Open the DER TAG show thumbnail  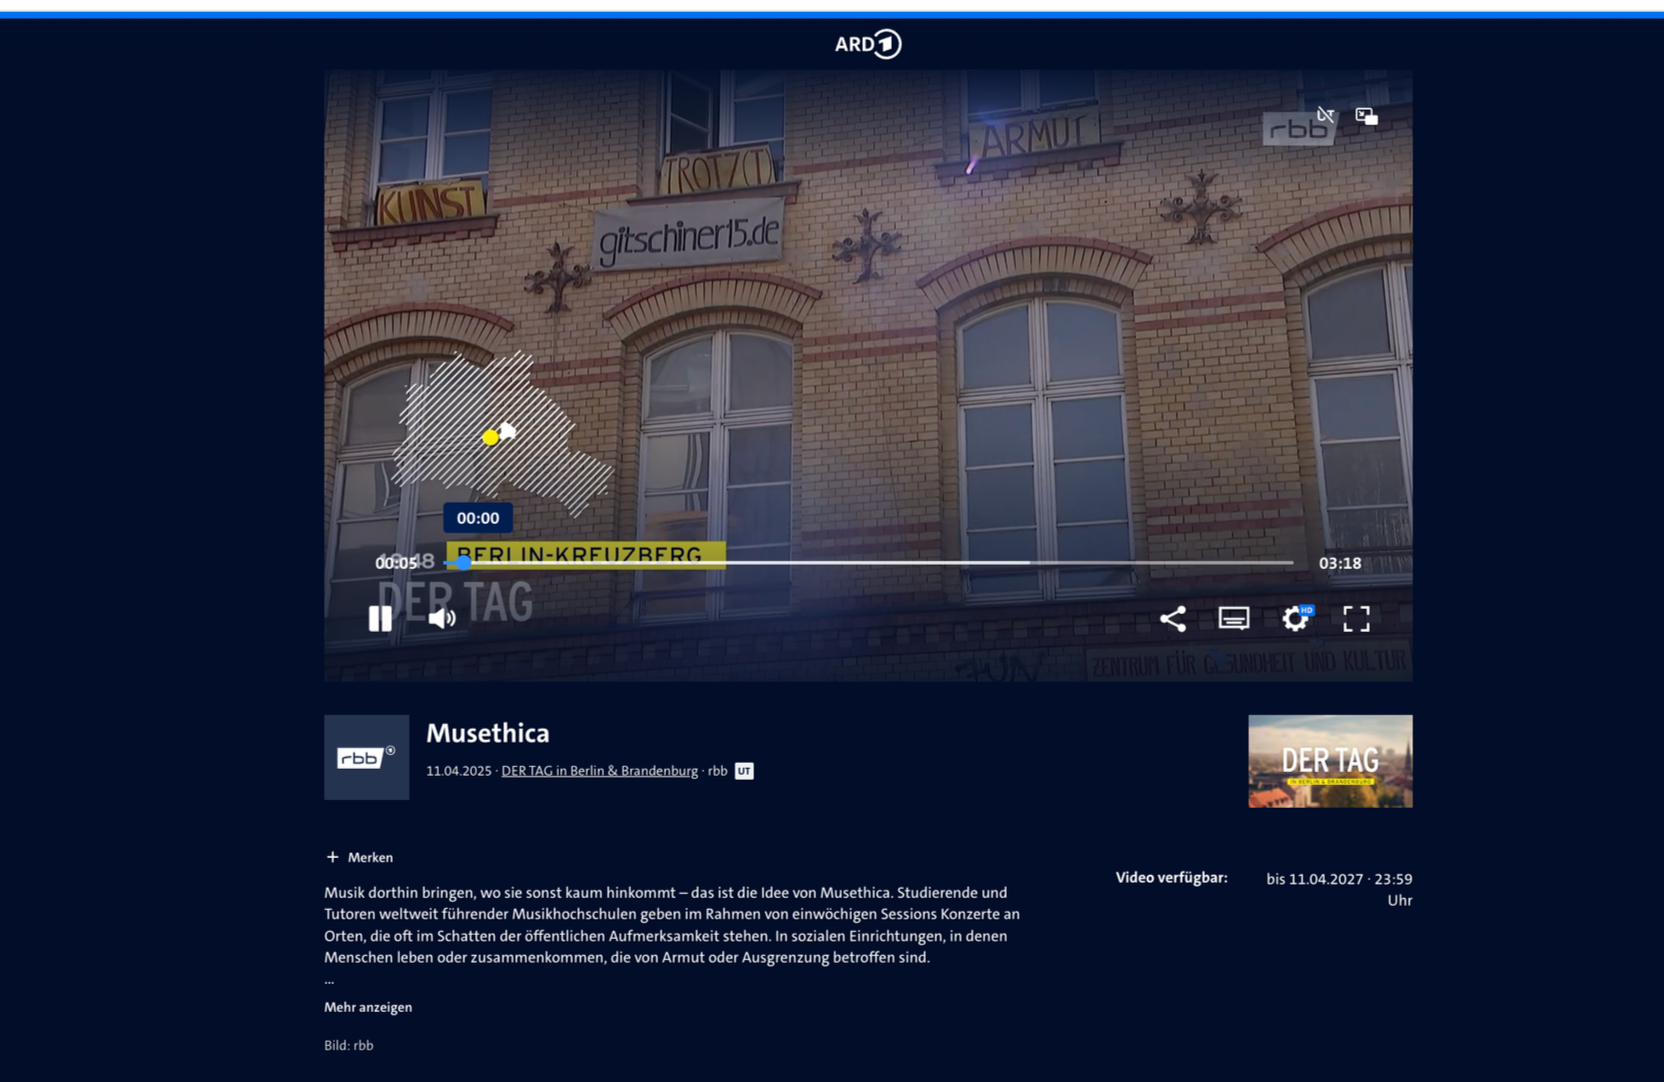pos(1330,761)
